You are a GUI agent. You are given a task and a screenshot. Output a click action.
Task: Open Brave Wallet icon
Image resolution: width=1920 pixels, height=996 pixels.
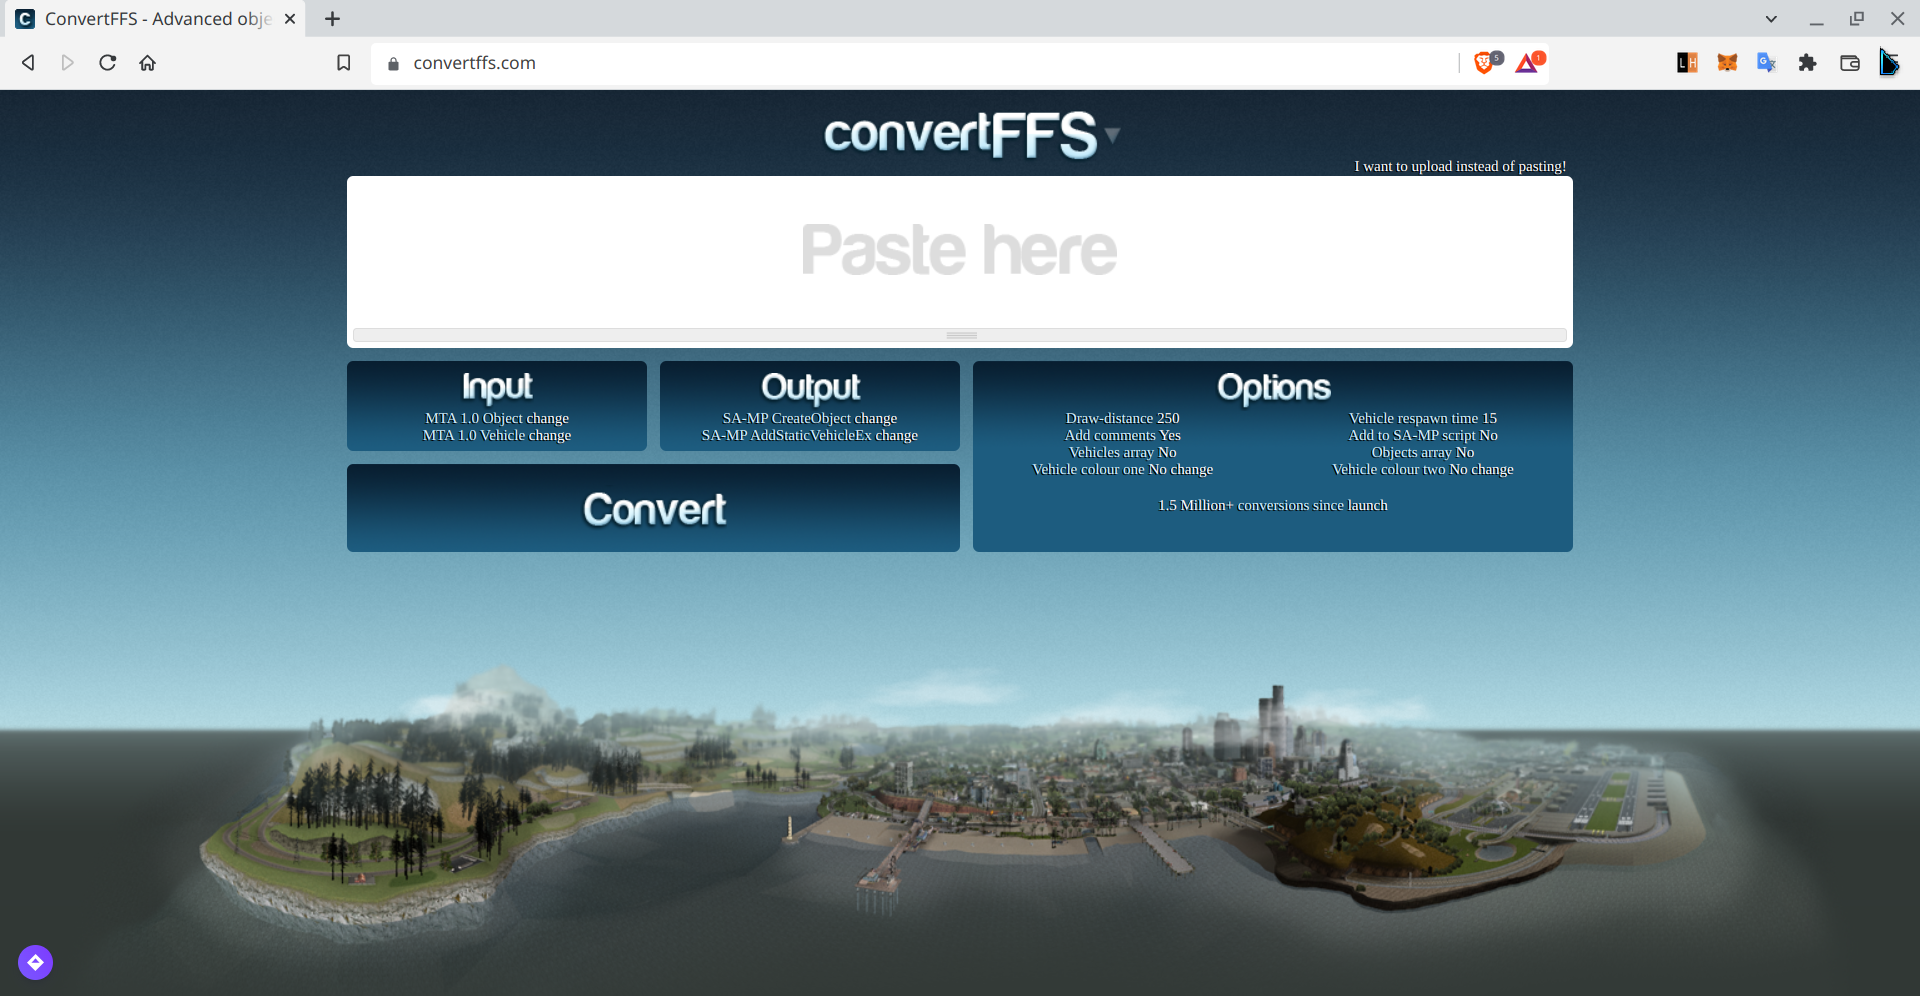(1850, 63)
